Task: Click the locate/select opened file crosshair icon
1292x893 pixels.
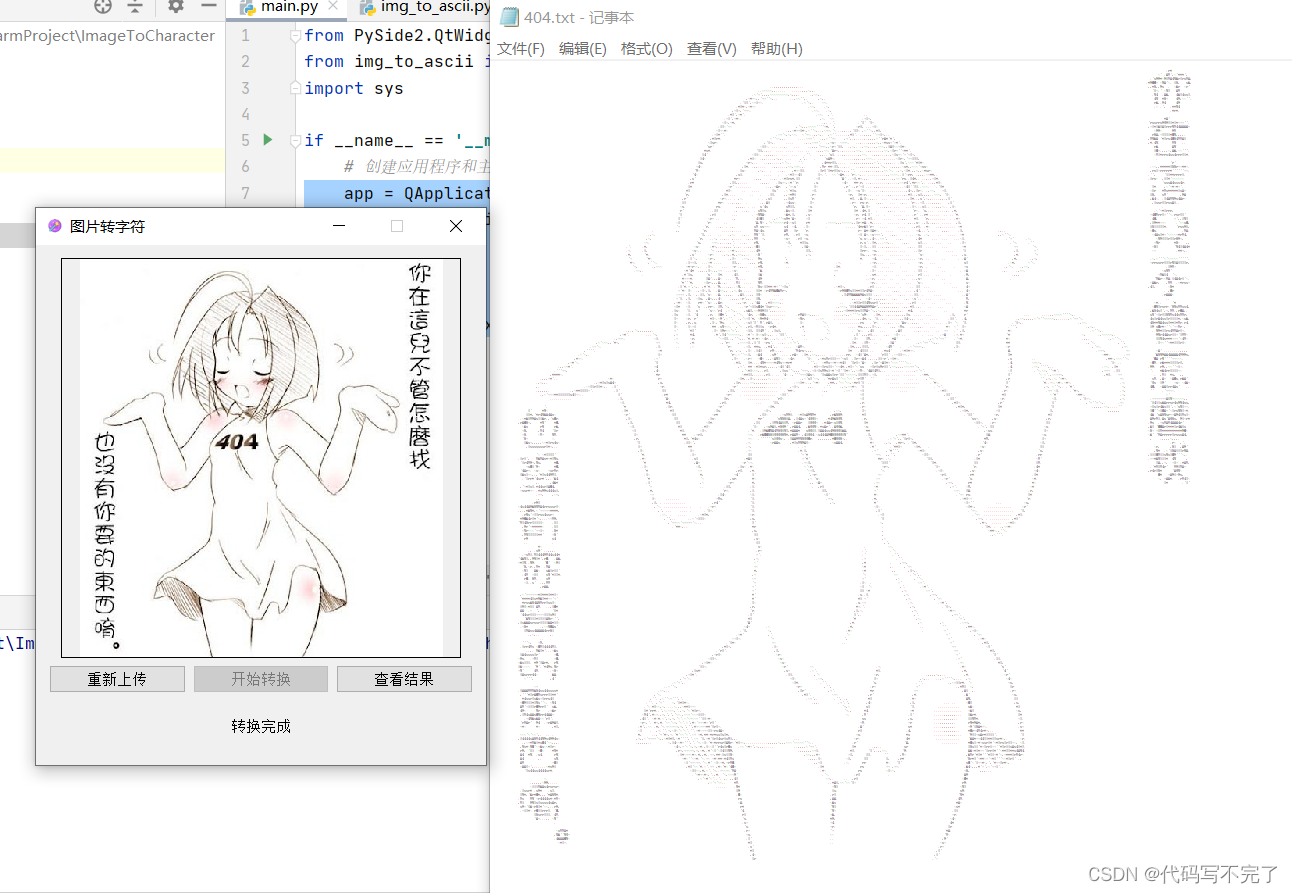Action: pos(103,6)
